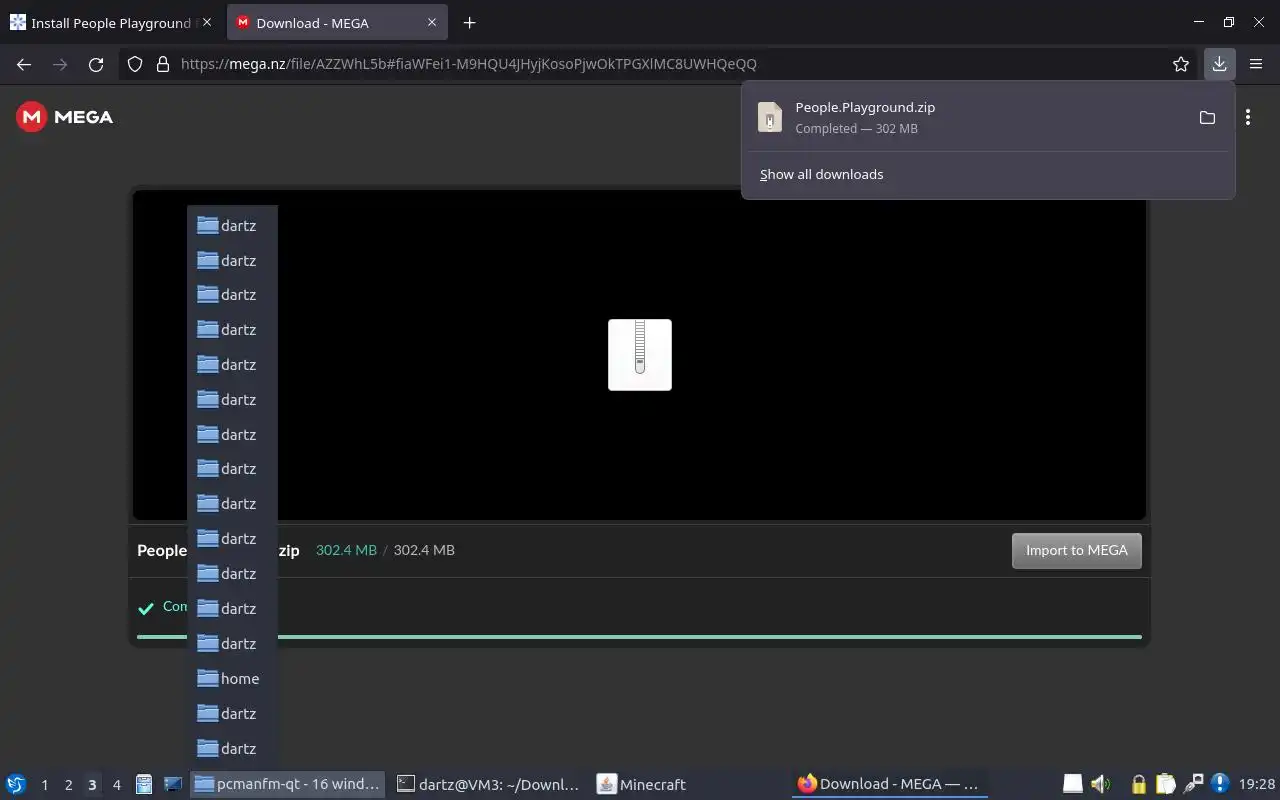Image resolution: width=1280 pixels, height=800 pixels.
Task: Select the Download - MEGA browser tab
Action: tap(337, 22)
